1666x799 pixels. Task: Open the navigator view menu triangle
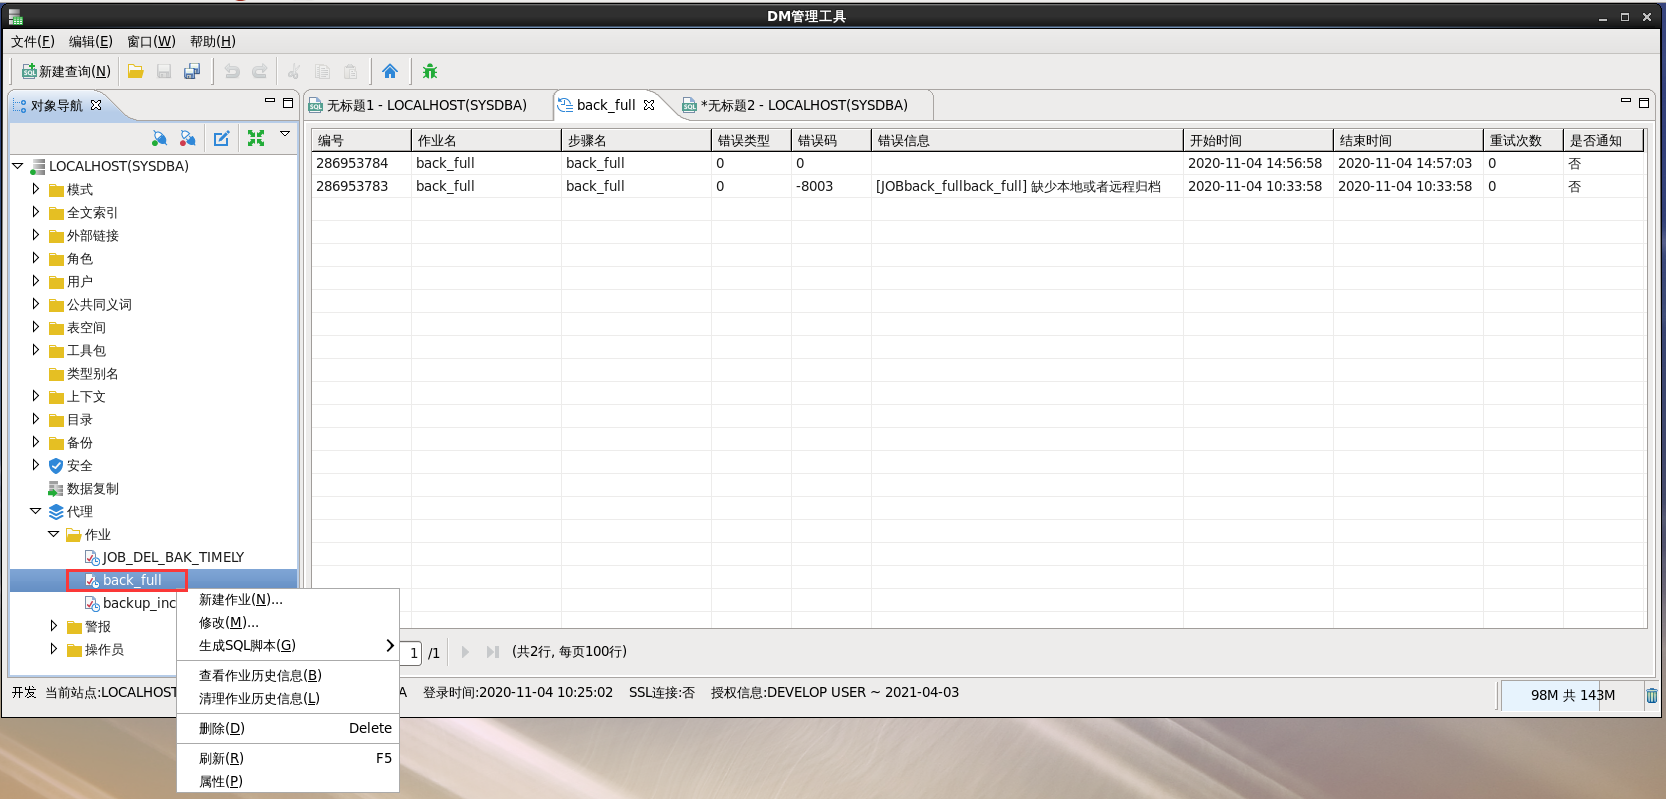point(285,134)
